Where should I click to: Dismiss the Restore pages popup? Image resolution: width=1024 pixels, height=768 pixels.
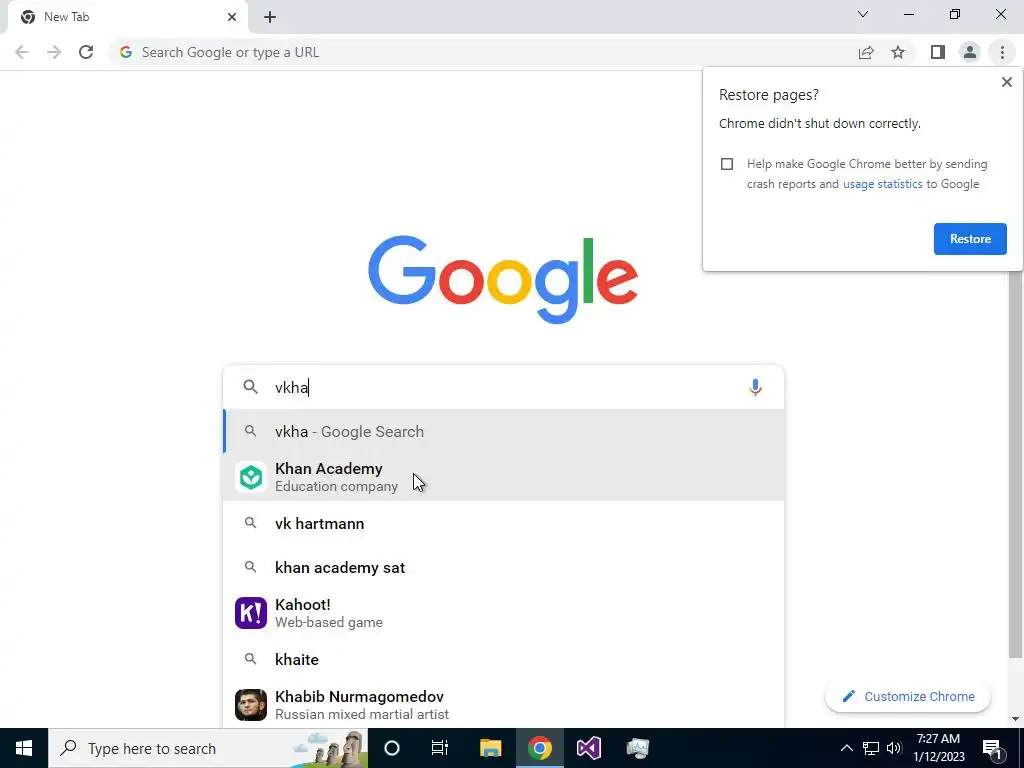(1006, 82)
